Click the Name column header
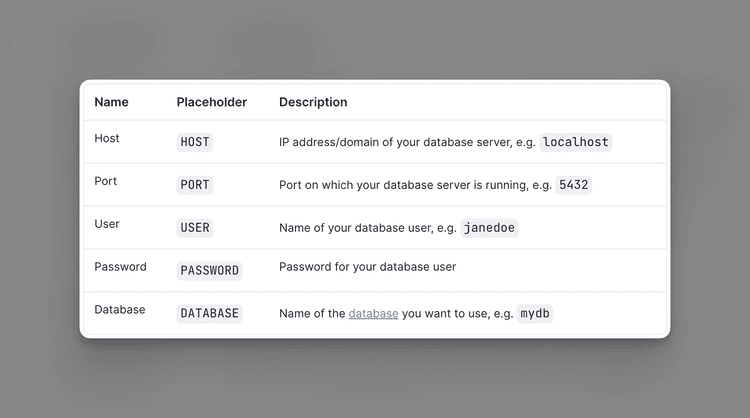 pyautogui.click(x=111, y=102)
